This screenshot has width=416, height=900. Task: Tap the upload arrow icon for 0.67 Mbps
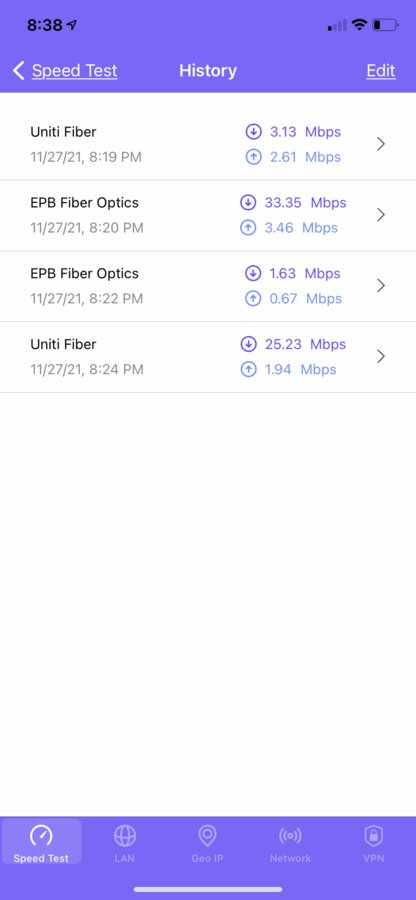point(253,298)
